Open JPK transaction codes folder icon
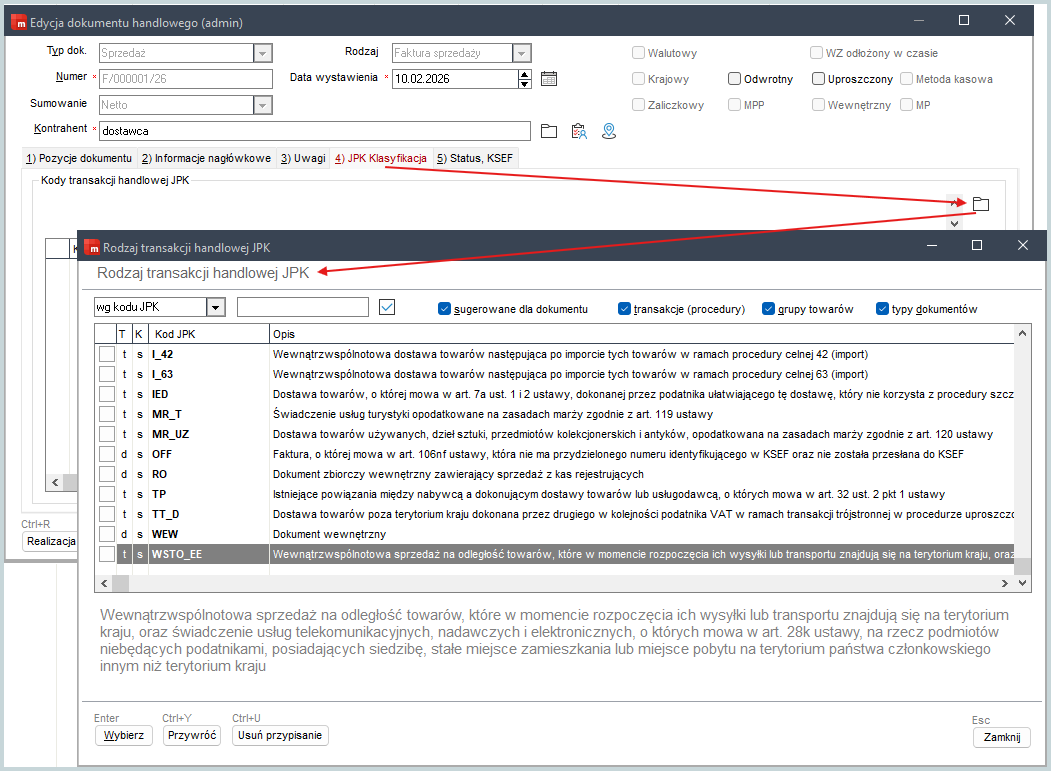The height and width of the screenshot is (771, 1051). (x=981, y=204)
